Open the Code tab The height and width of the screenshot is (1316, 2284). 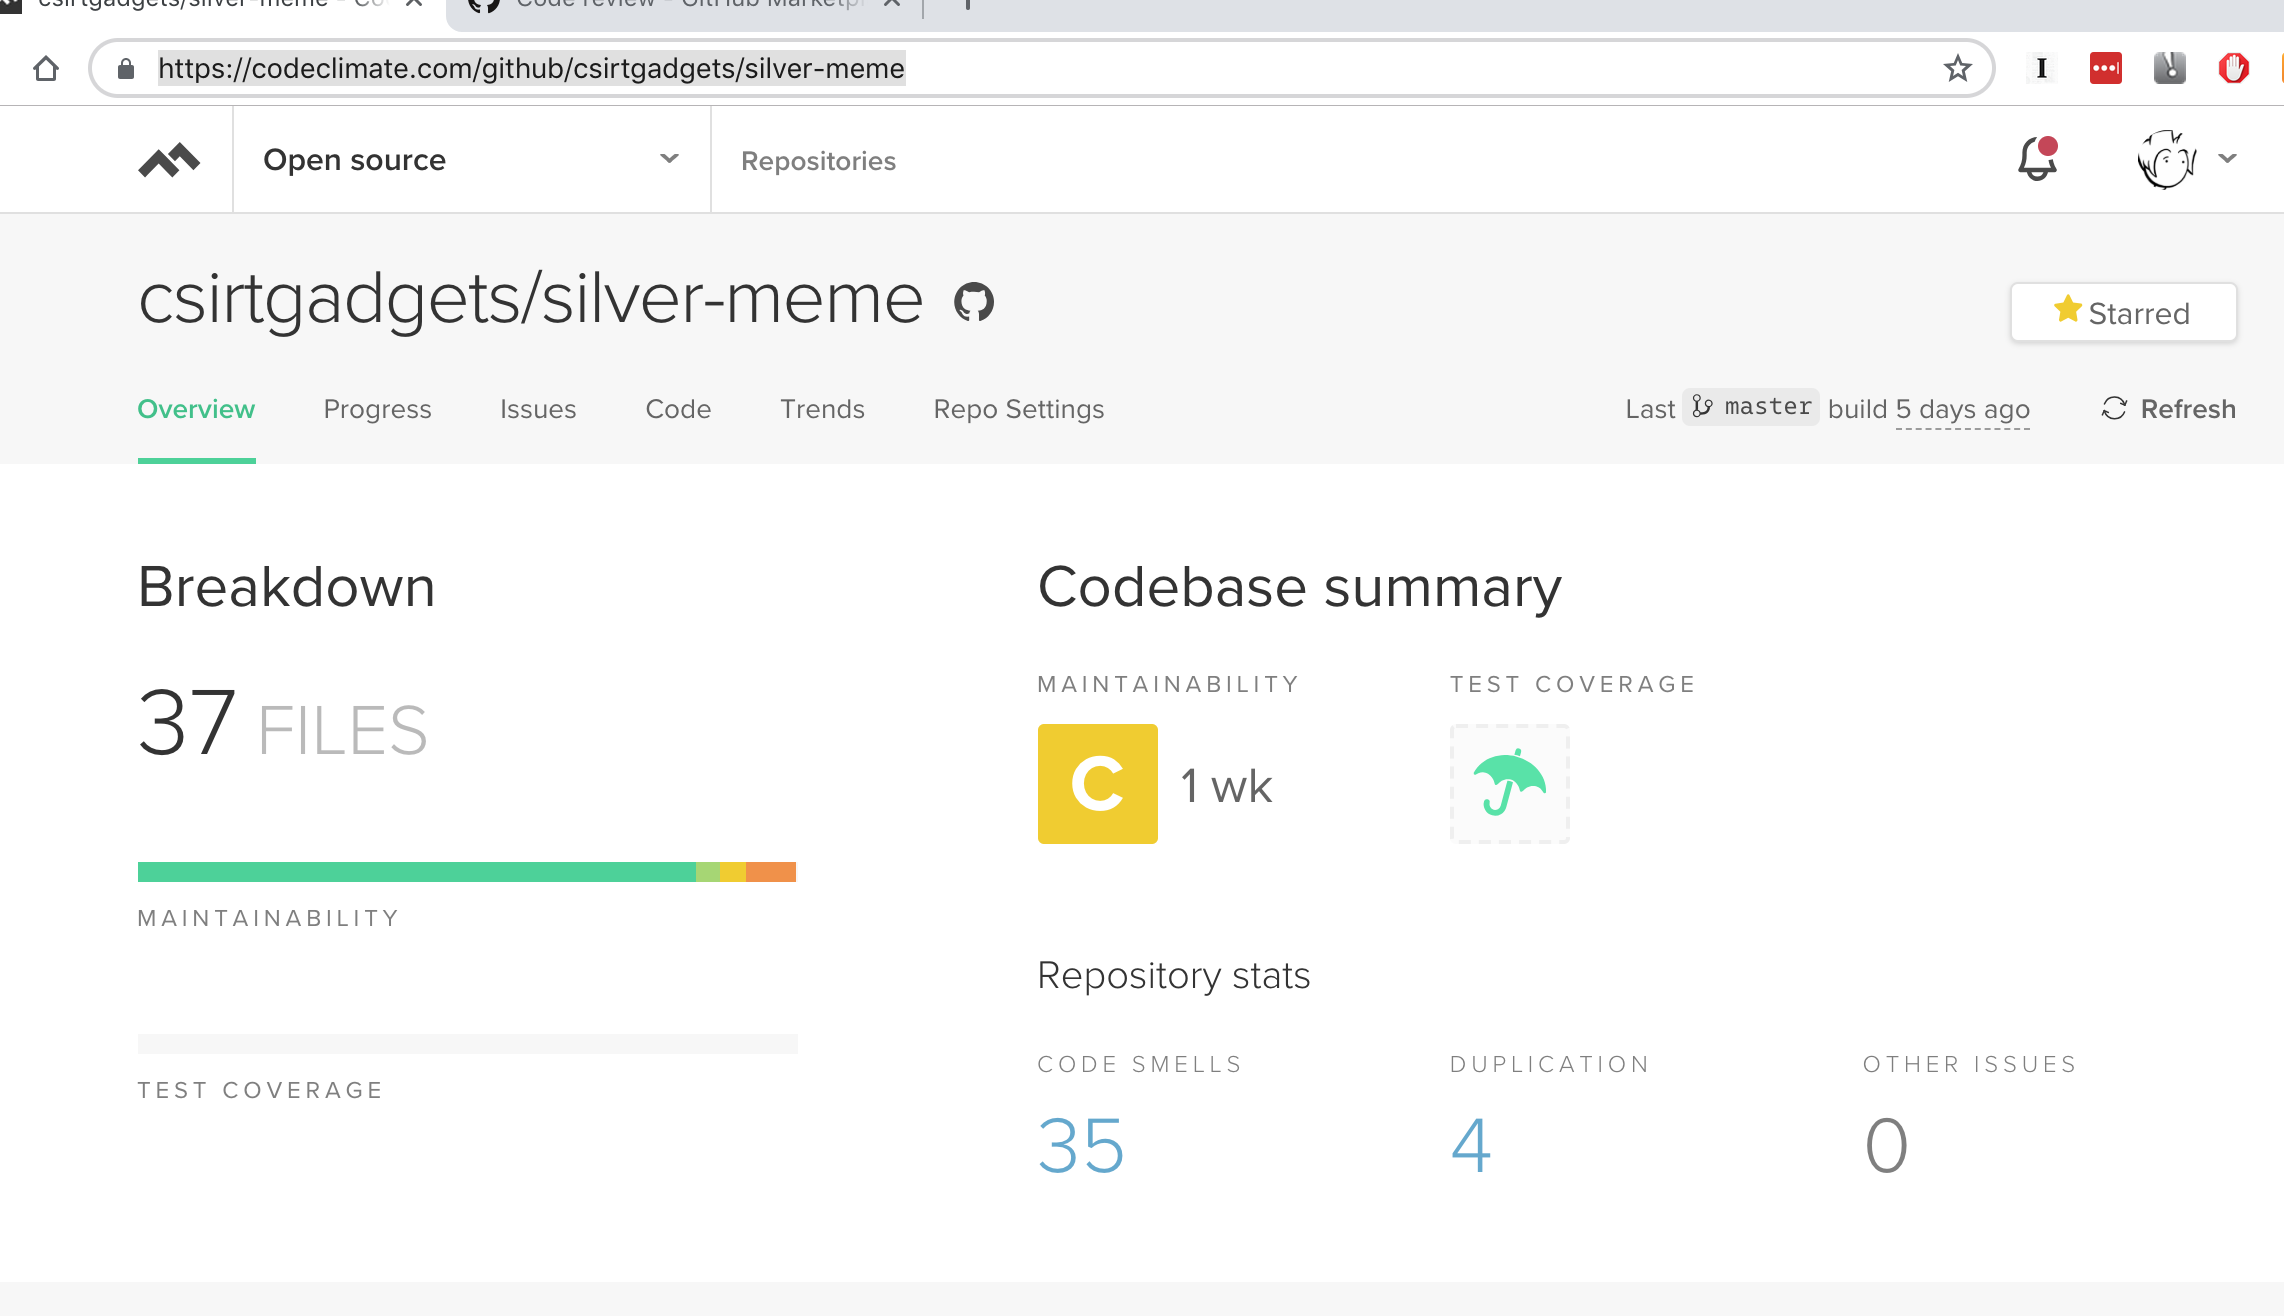[x=678, y=409]
